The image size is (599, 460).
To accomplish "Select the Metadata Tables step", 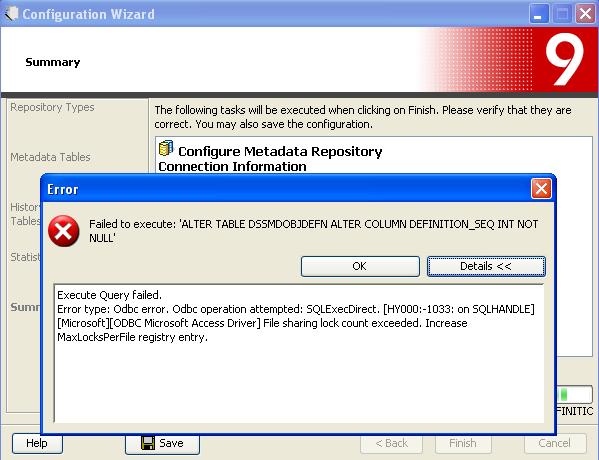I will pos(50,157).
